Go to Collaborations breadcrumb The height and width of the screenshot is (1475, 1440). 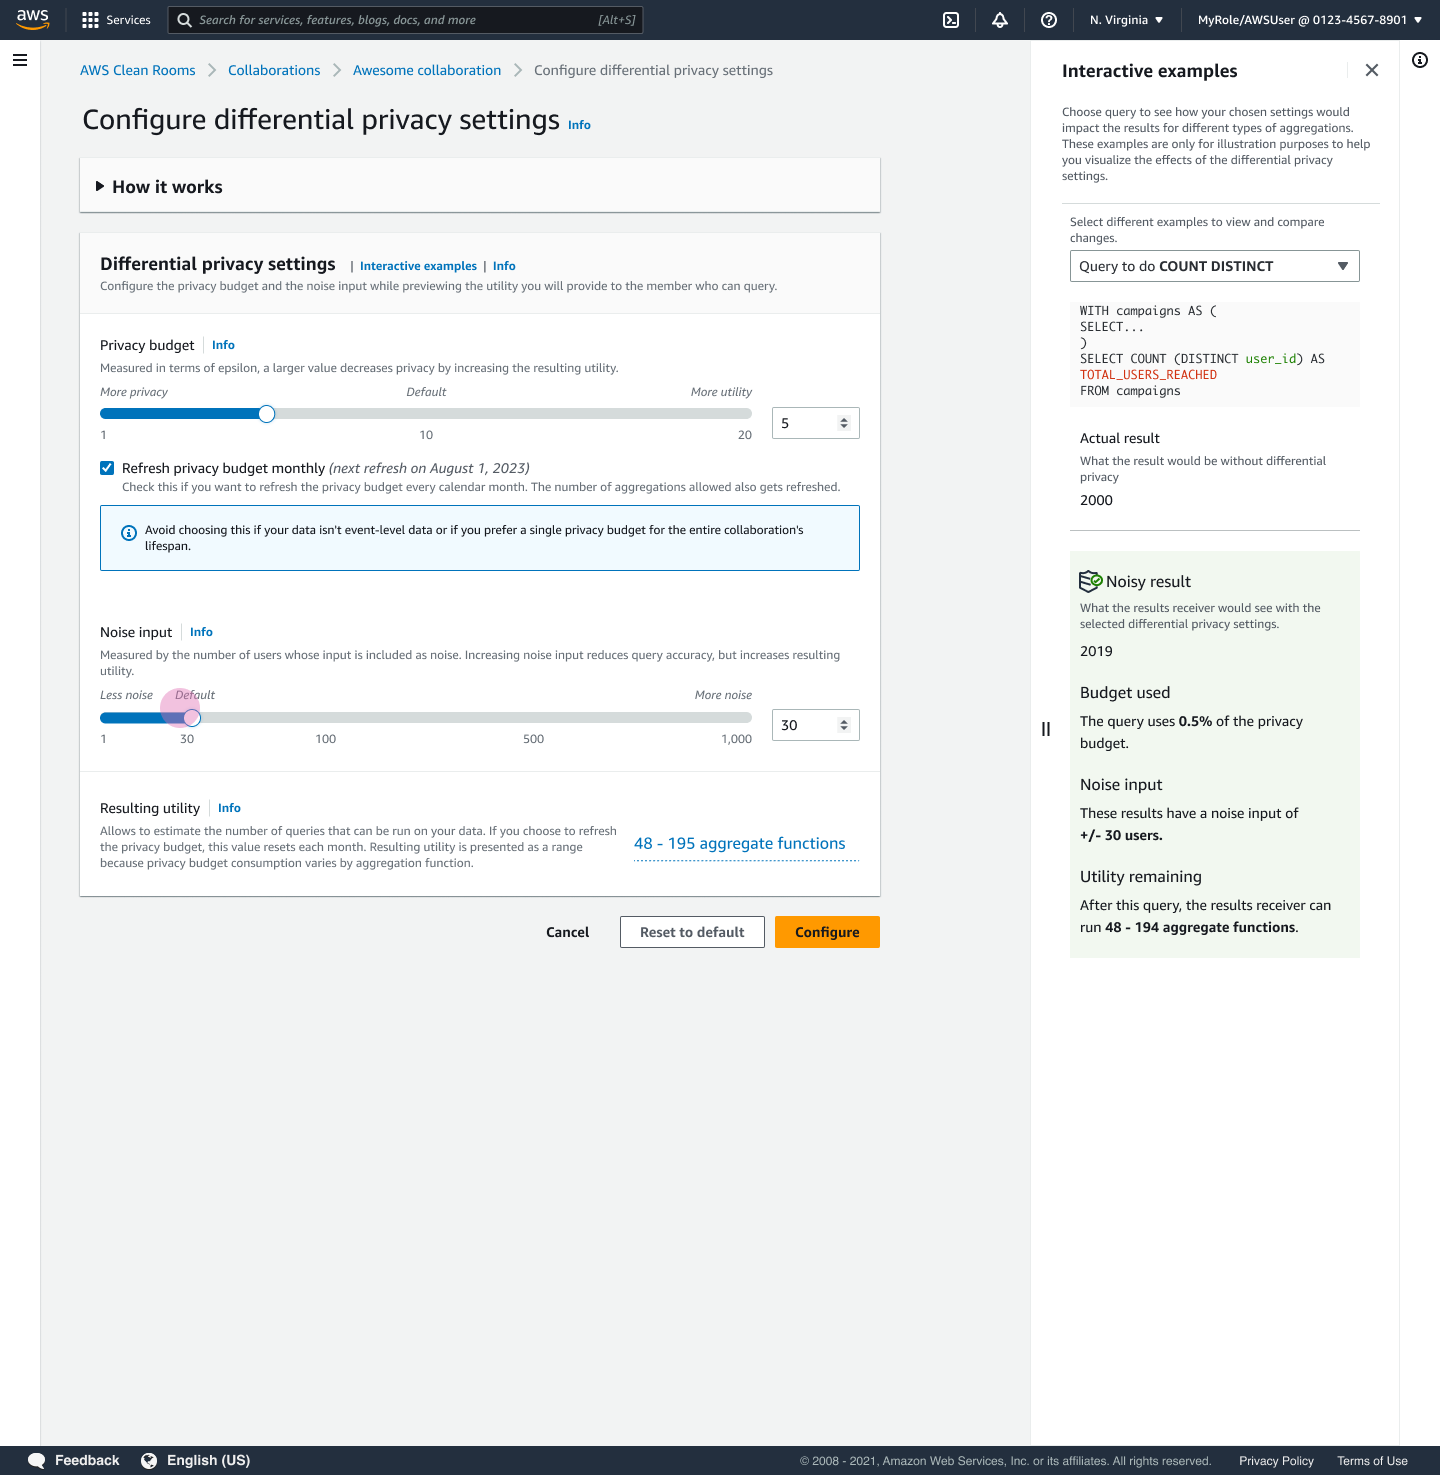[x=274, y=70]
